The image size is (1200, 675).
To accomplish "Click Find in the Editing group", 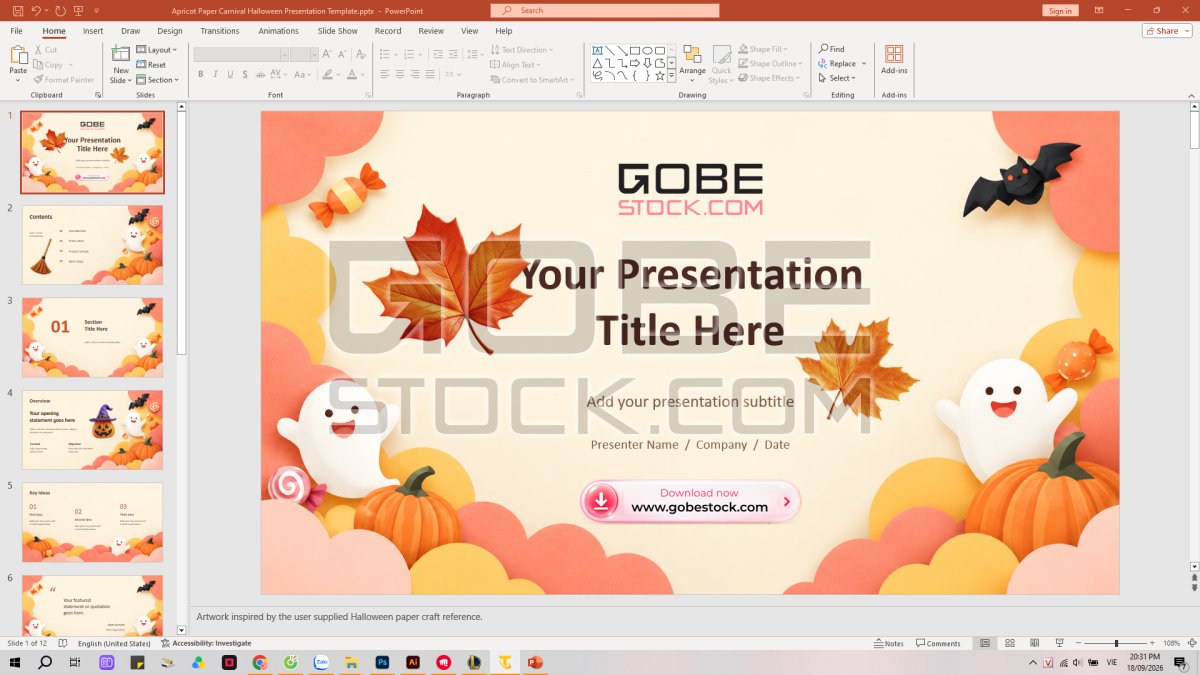I will (x=832, y=49).
